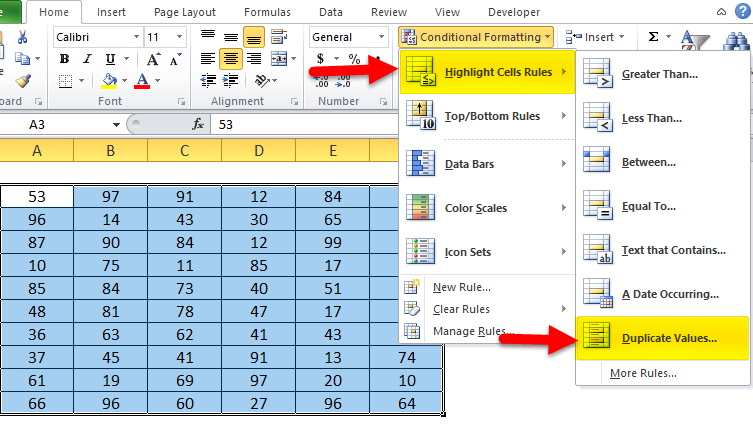The height and width of the screenshot is (433, 753).
Task: Open Top/Bottom Rules submenu
Action: click(x=487, y=116)
